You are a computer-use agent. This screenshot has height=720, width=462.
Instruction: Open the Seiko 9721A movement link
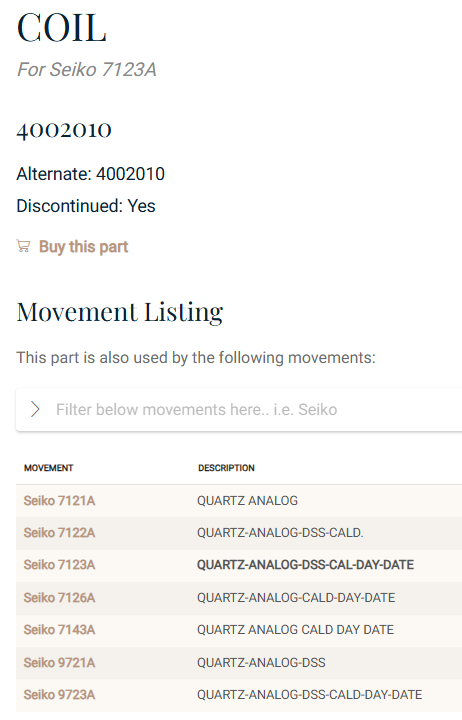pos(59,663)
